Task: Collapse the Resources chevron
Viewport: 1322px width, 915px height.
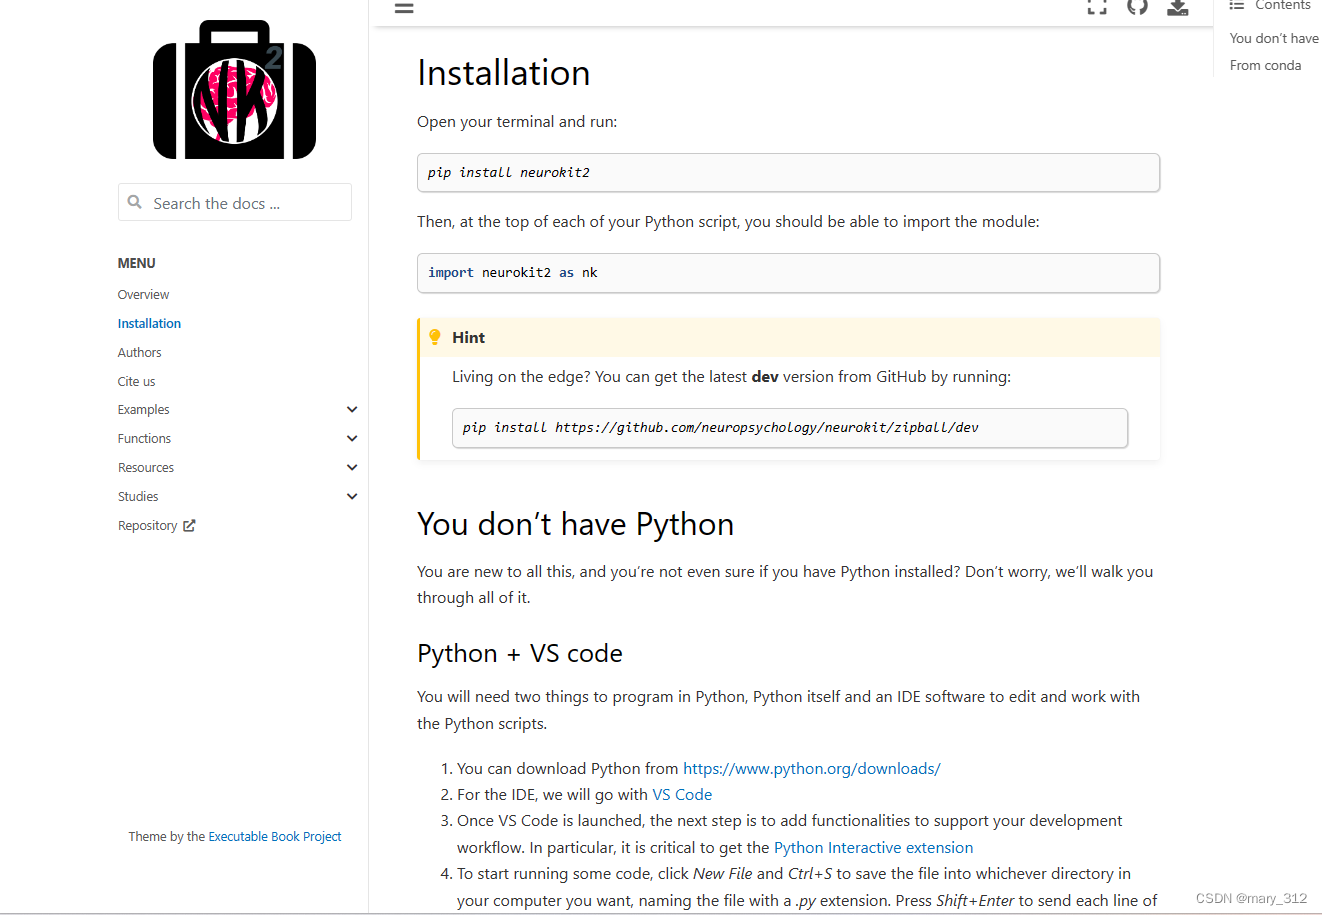Action: pos(351,467)
